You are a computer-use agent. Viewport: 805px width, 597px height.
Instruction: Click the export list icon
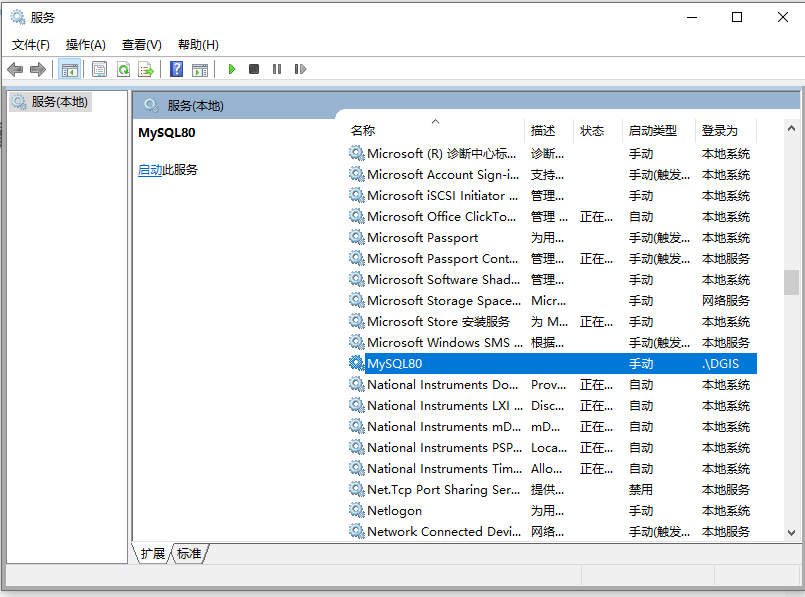(145, 68)
